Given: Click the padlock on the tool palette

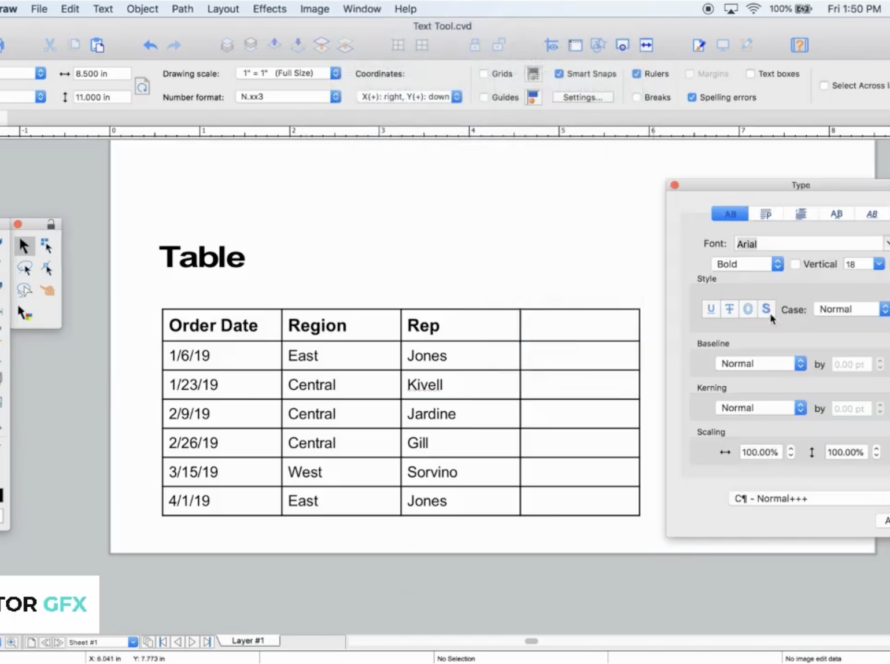Looking at the screenshot, I should pyautogui.click(x=51, y=225).
